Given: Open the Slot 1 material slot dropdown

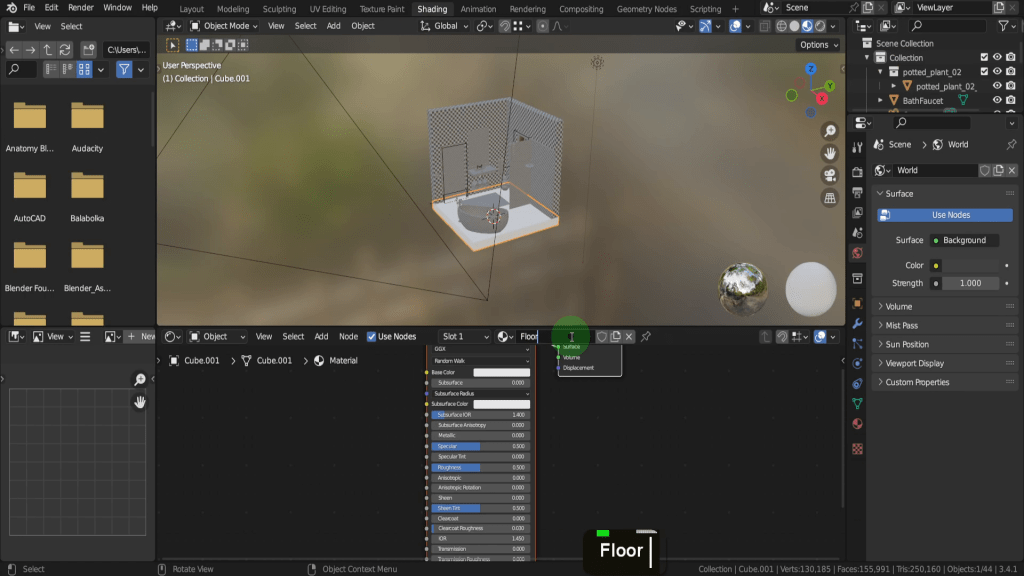Looking at the screenshot, I should click(x=465, y=337).
